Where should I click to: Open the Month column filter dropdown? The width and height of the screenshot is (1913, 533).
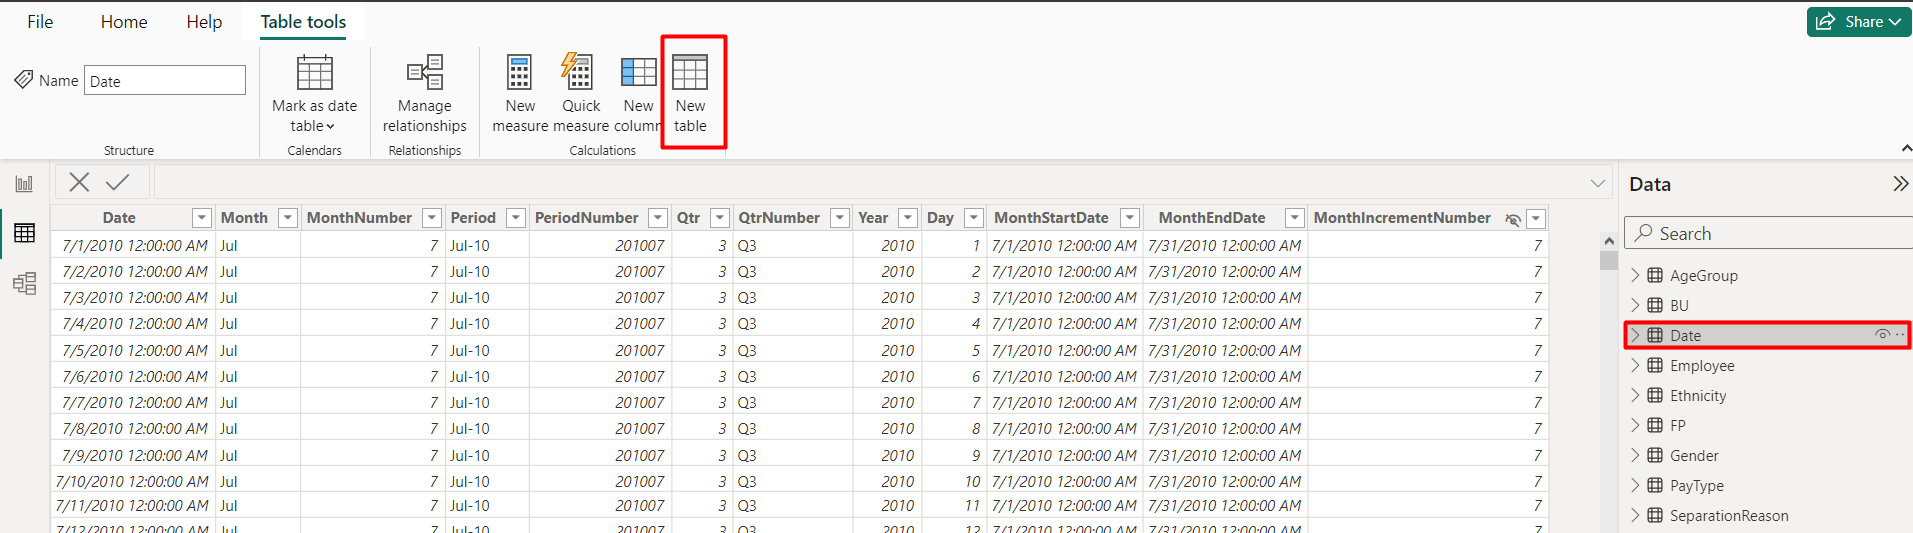point(288,218)
